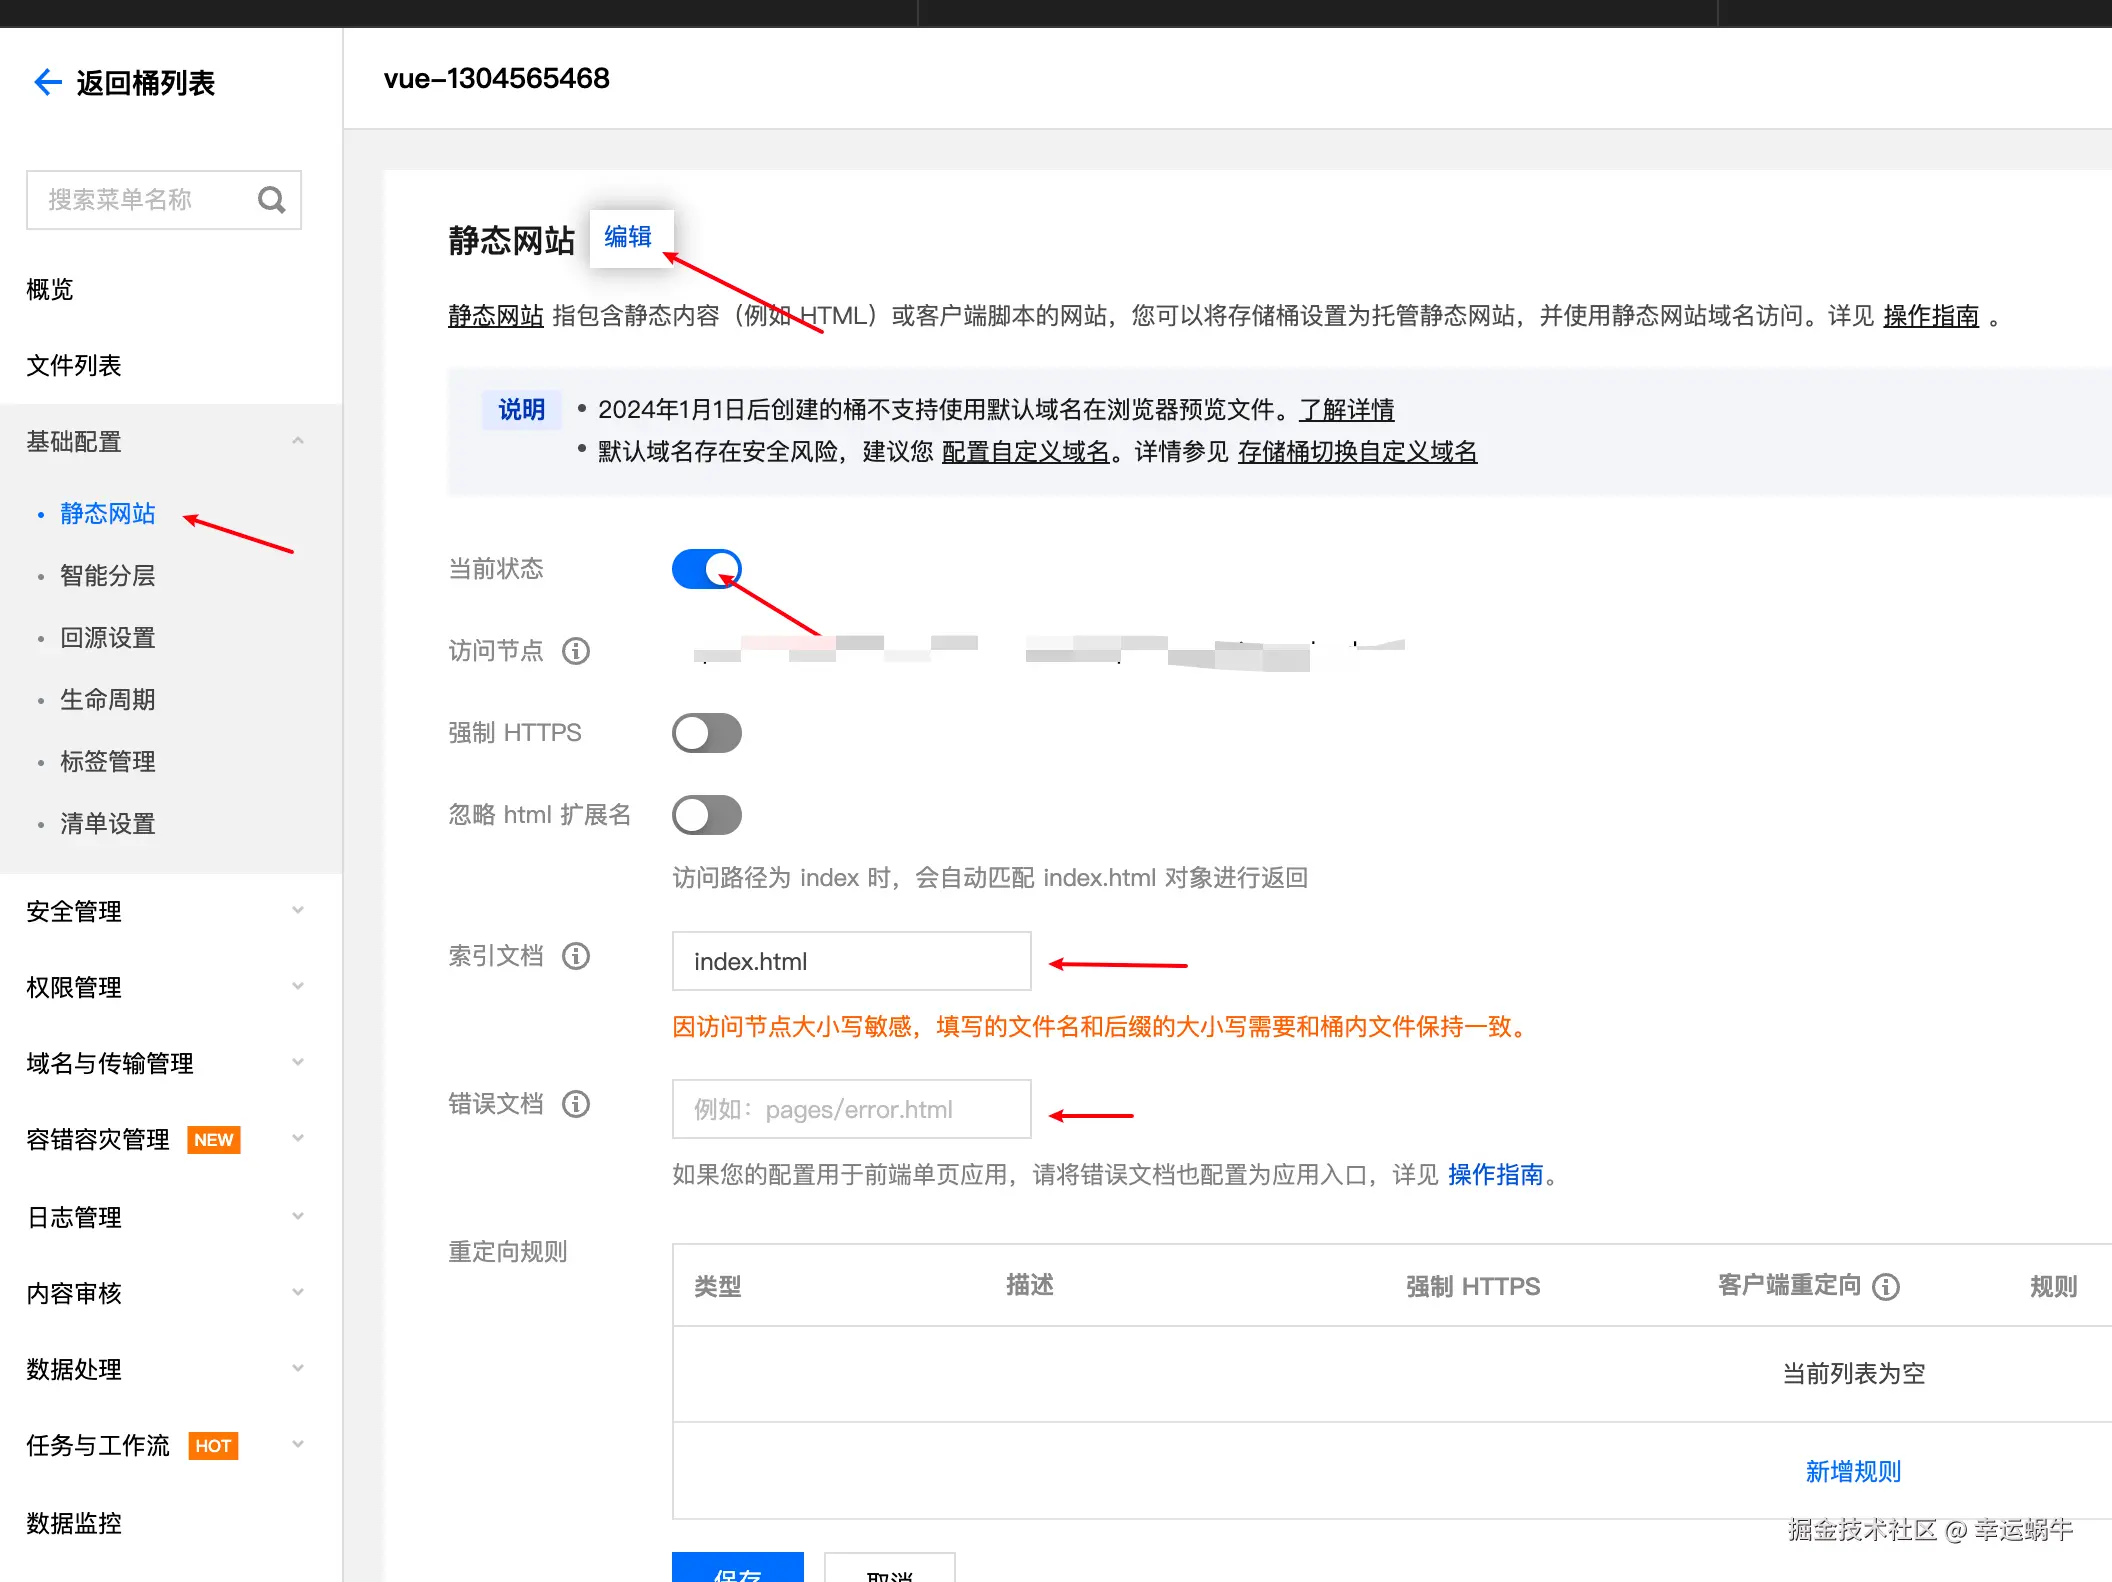The height and width of the screenshot is (1582, 2112).
Task: Click info icon next to 错误文档
Action: (x=576, y=1104)
